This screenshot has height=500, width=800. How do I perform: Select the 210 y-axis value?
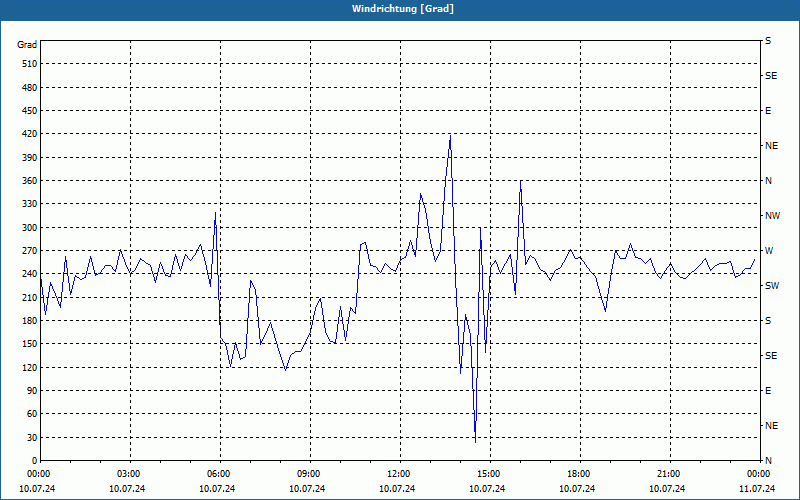pyautogui.click(x=30, y=297)
